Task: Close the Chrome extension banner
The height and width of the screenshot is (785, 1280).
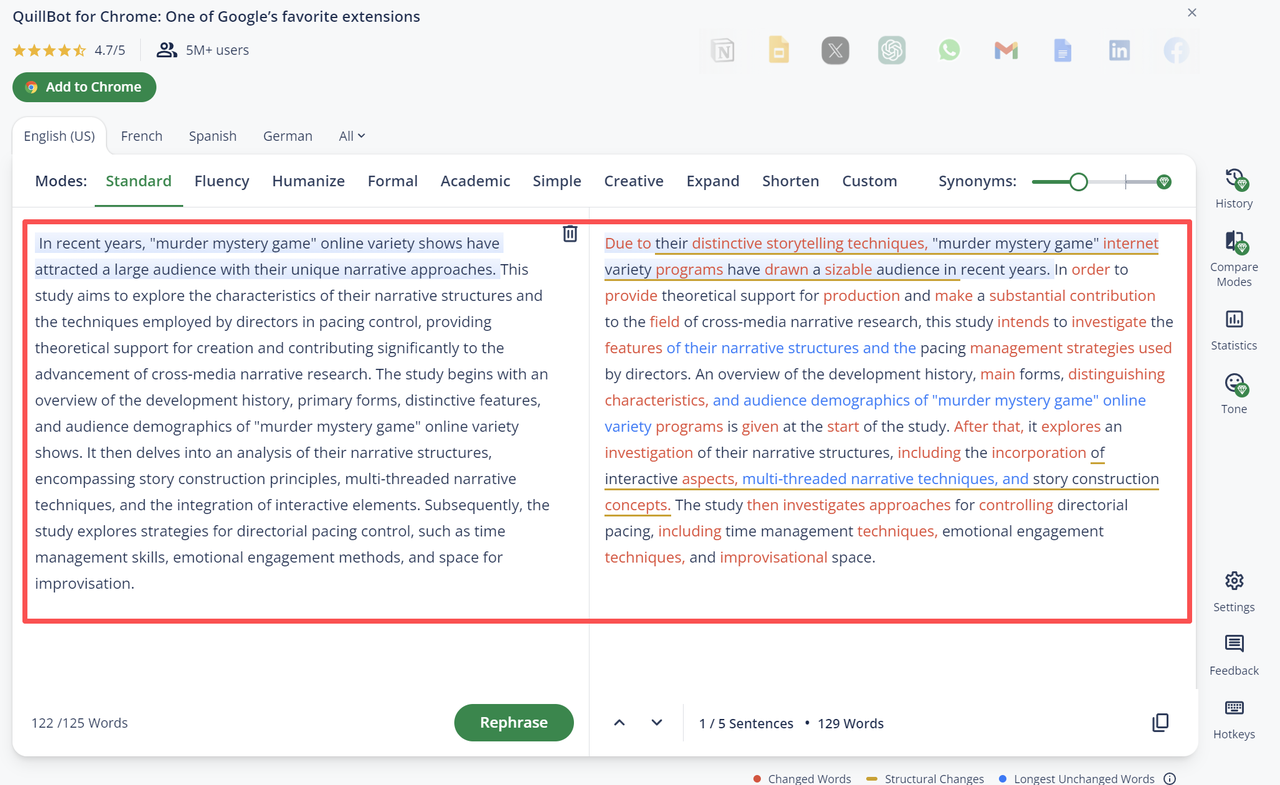Action: click(1192, 13)
